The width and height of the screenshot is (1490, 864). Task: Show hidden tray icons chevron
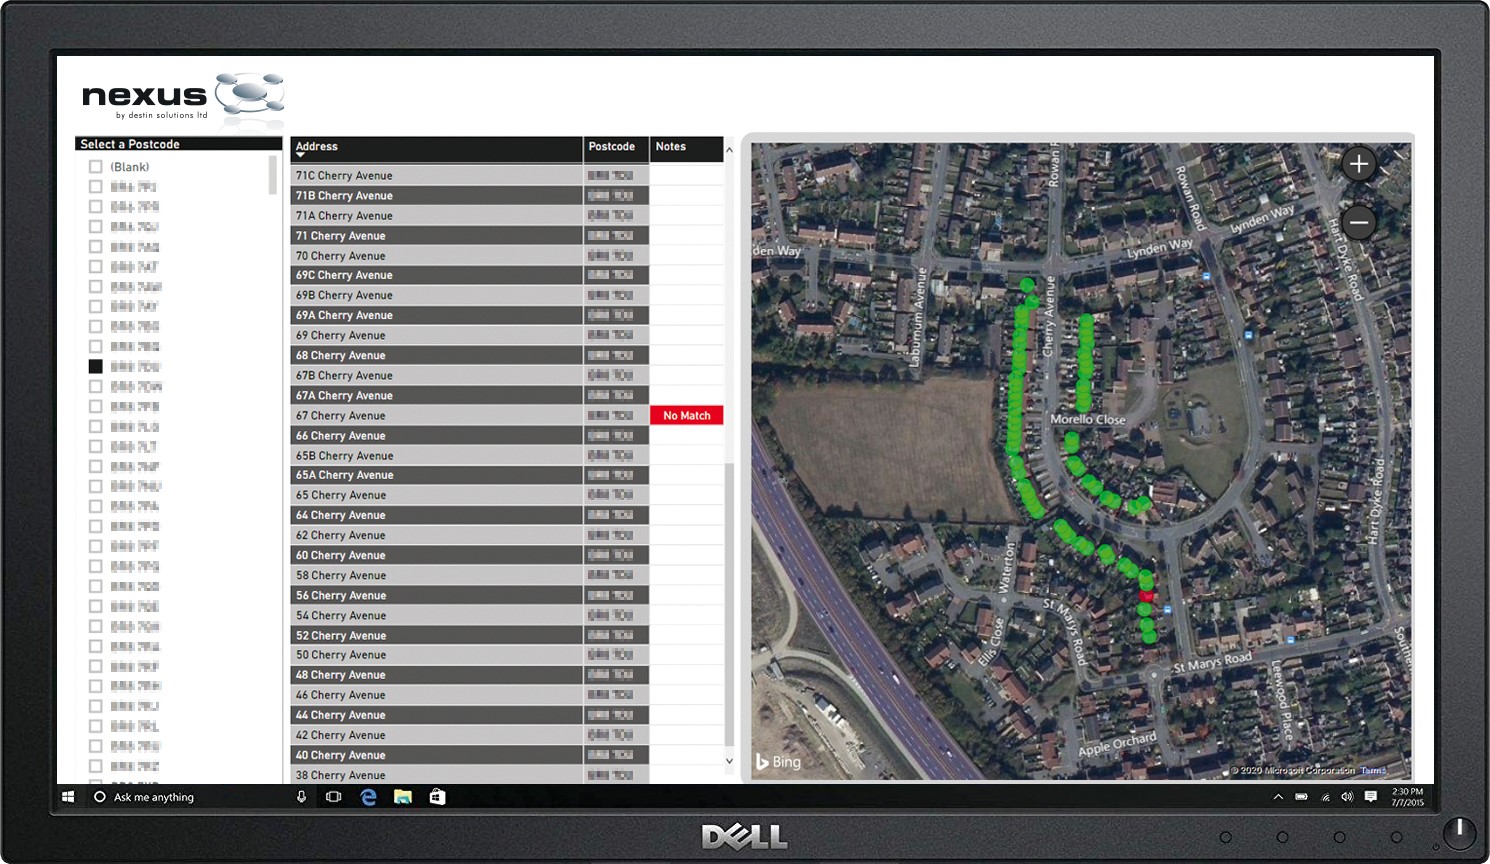[1278, 797]
